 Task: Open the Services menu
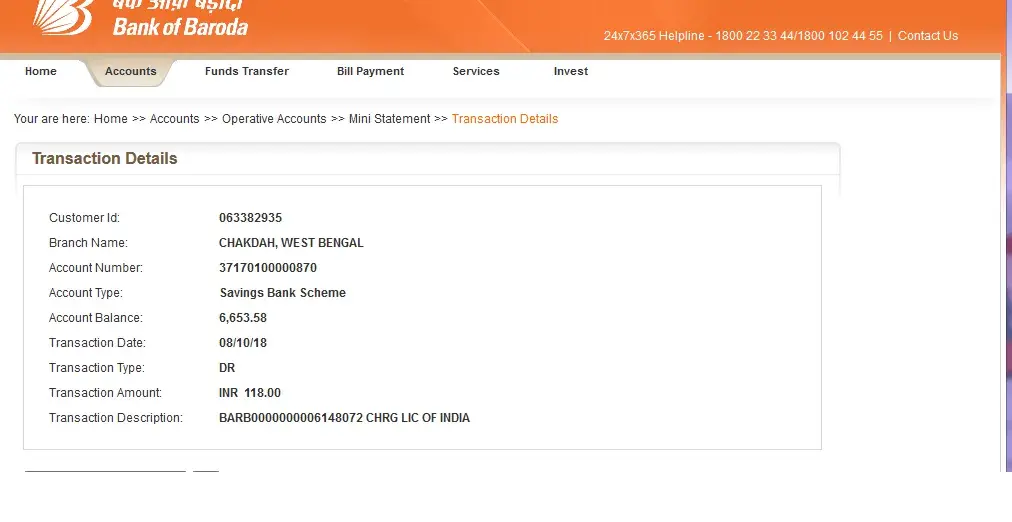click(476, 72)
